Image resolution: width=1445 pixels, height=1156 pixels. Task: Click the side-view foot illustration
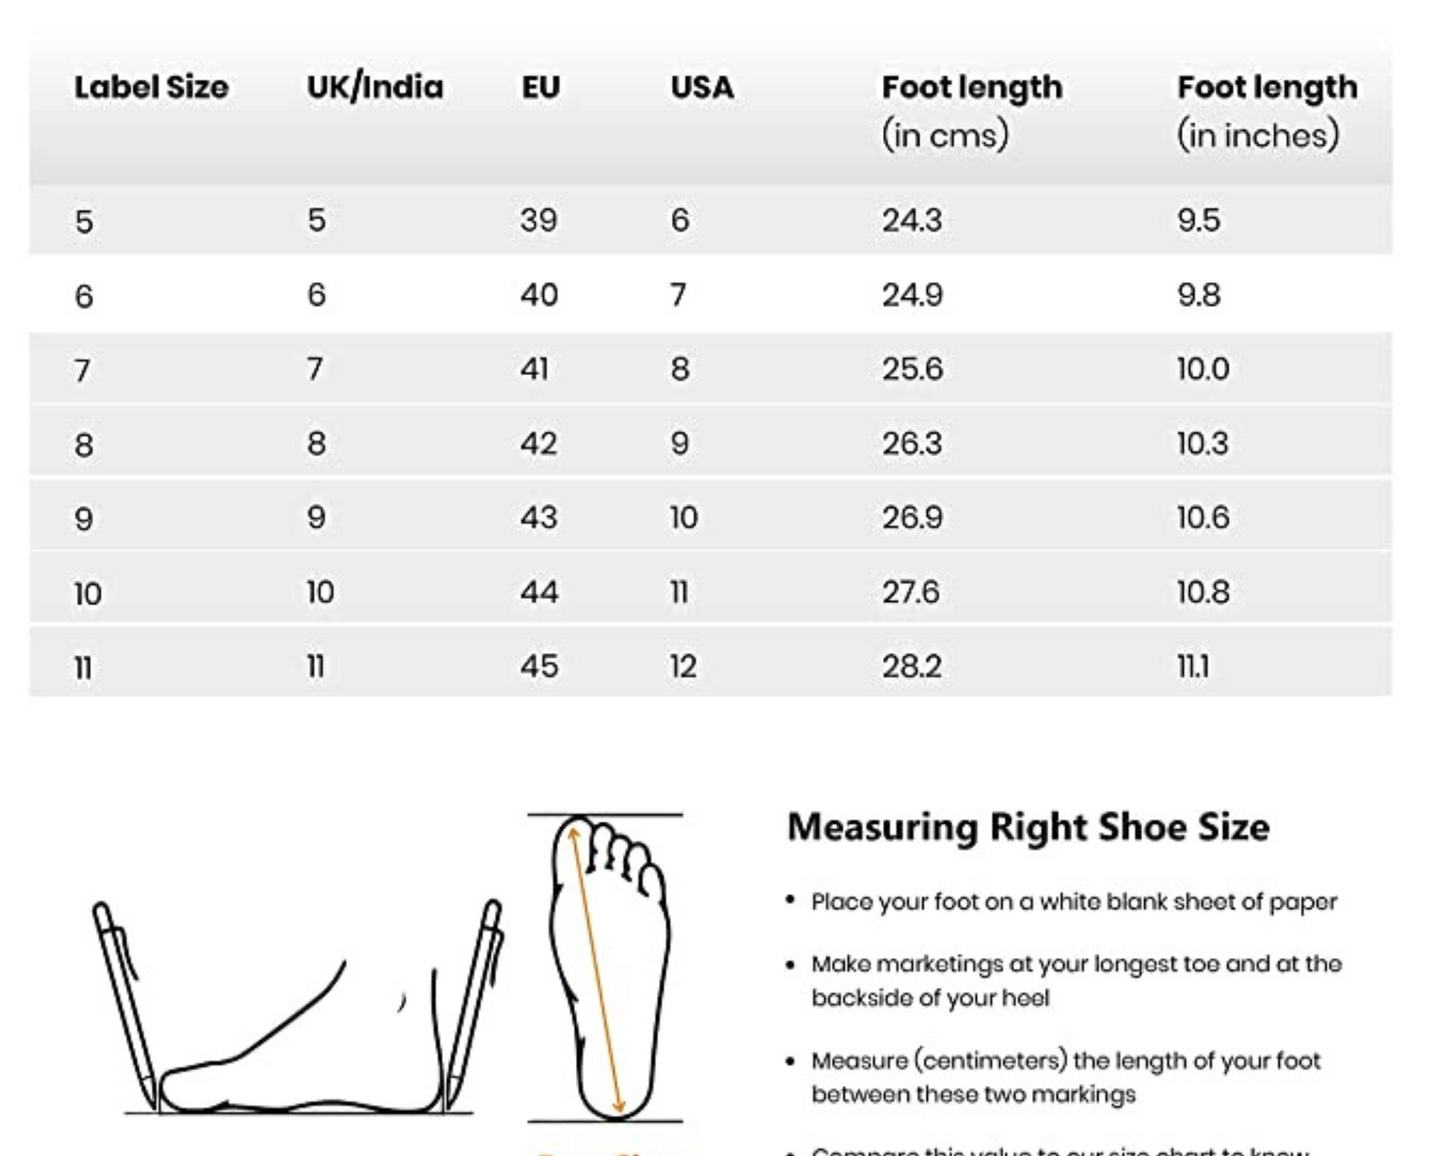(300, 1040)
